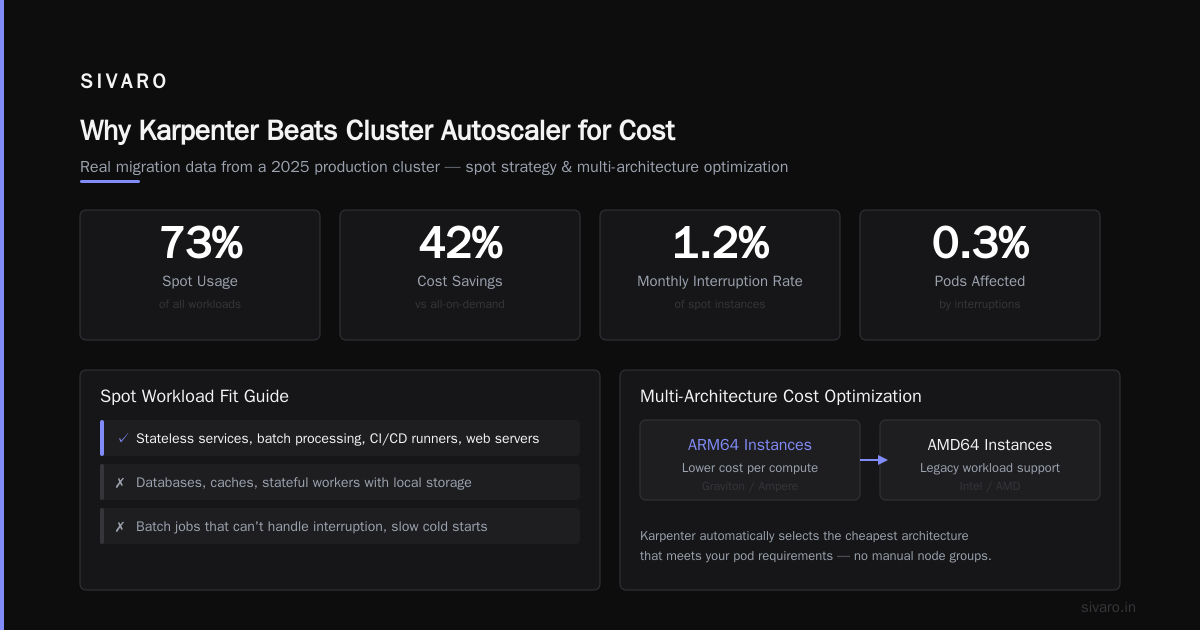
Task: Click the 'Intel / AMD' caption
Action: (x=990, y=487)
